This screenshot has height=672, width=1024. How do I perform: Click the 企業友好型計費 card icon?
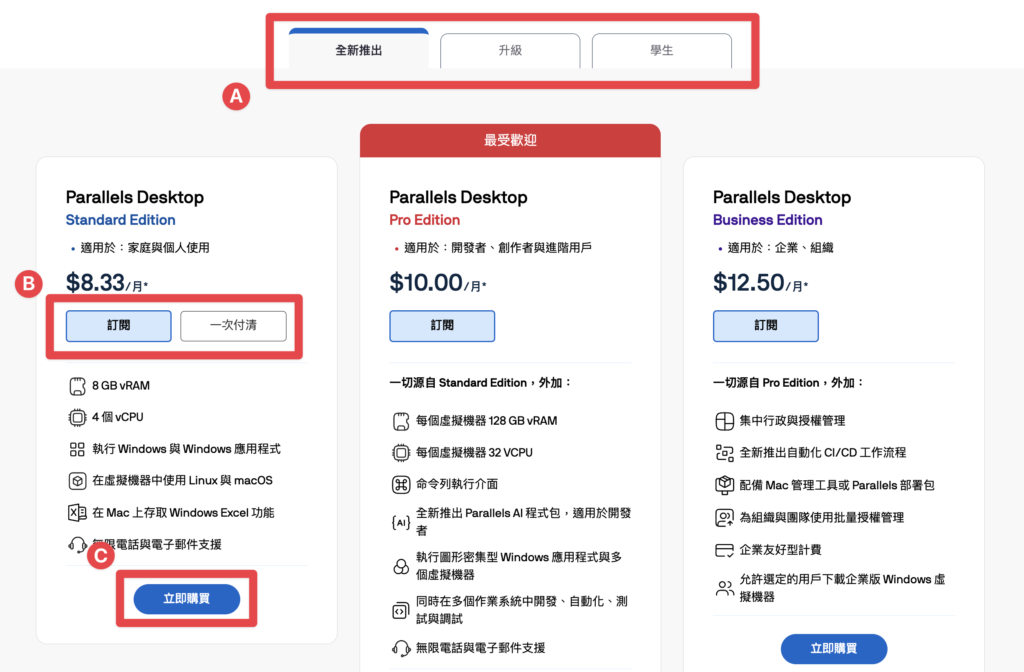(x=724, y=550)
